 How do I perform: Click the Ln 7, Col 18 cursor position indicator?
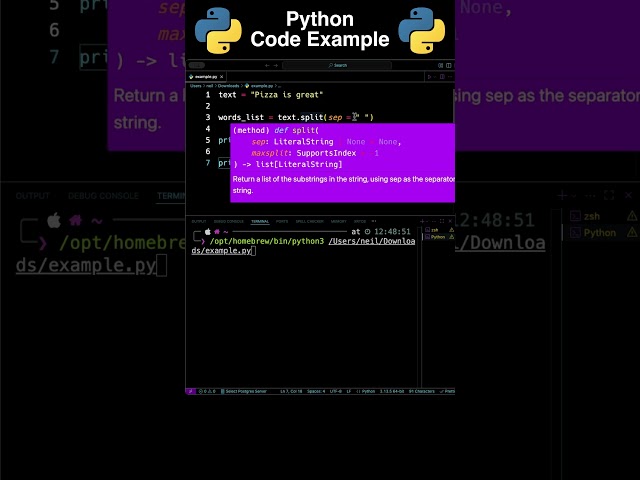291,391
